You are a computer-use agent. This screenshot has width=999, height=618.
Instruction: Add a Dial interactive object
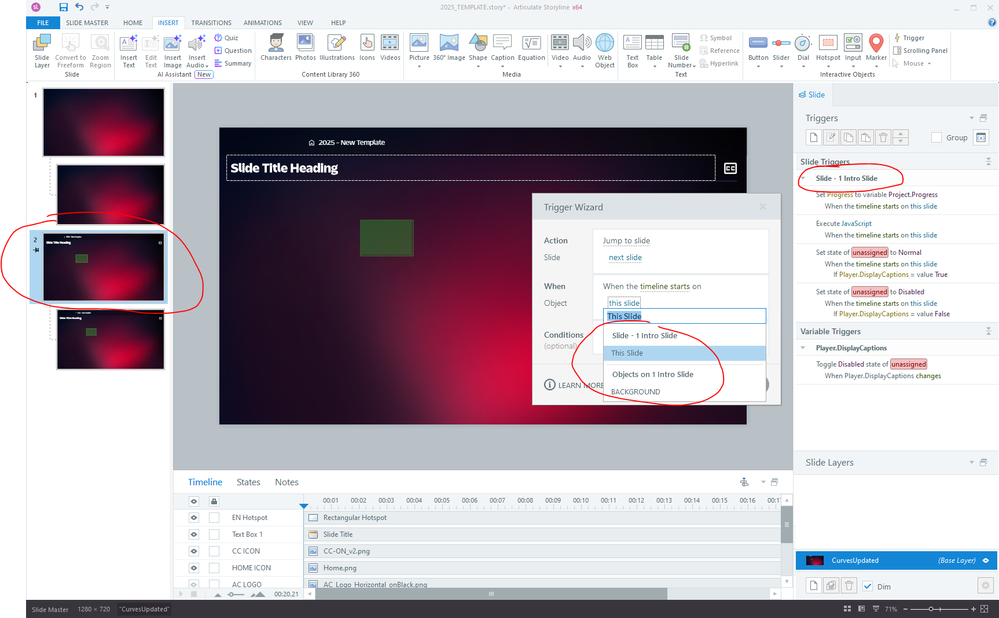pyautogui.click(x=803, y=48)
